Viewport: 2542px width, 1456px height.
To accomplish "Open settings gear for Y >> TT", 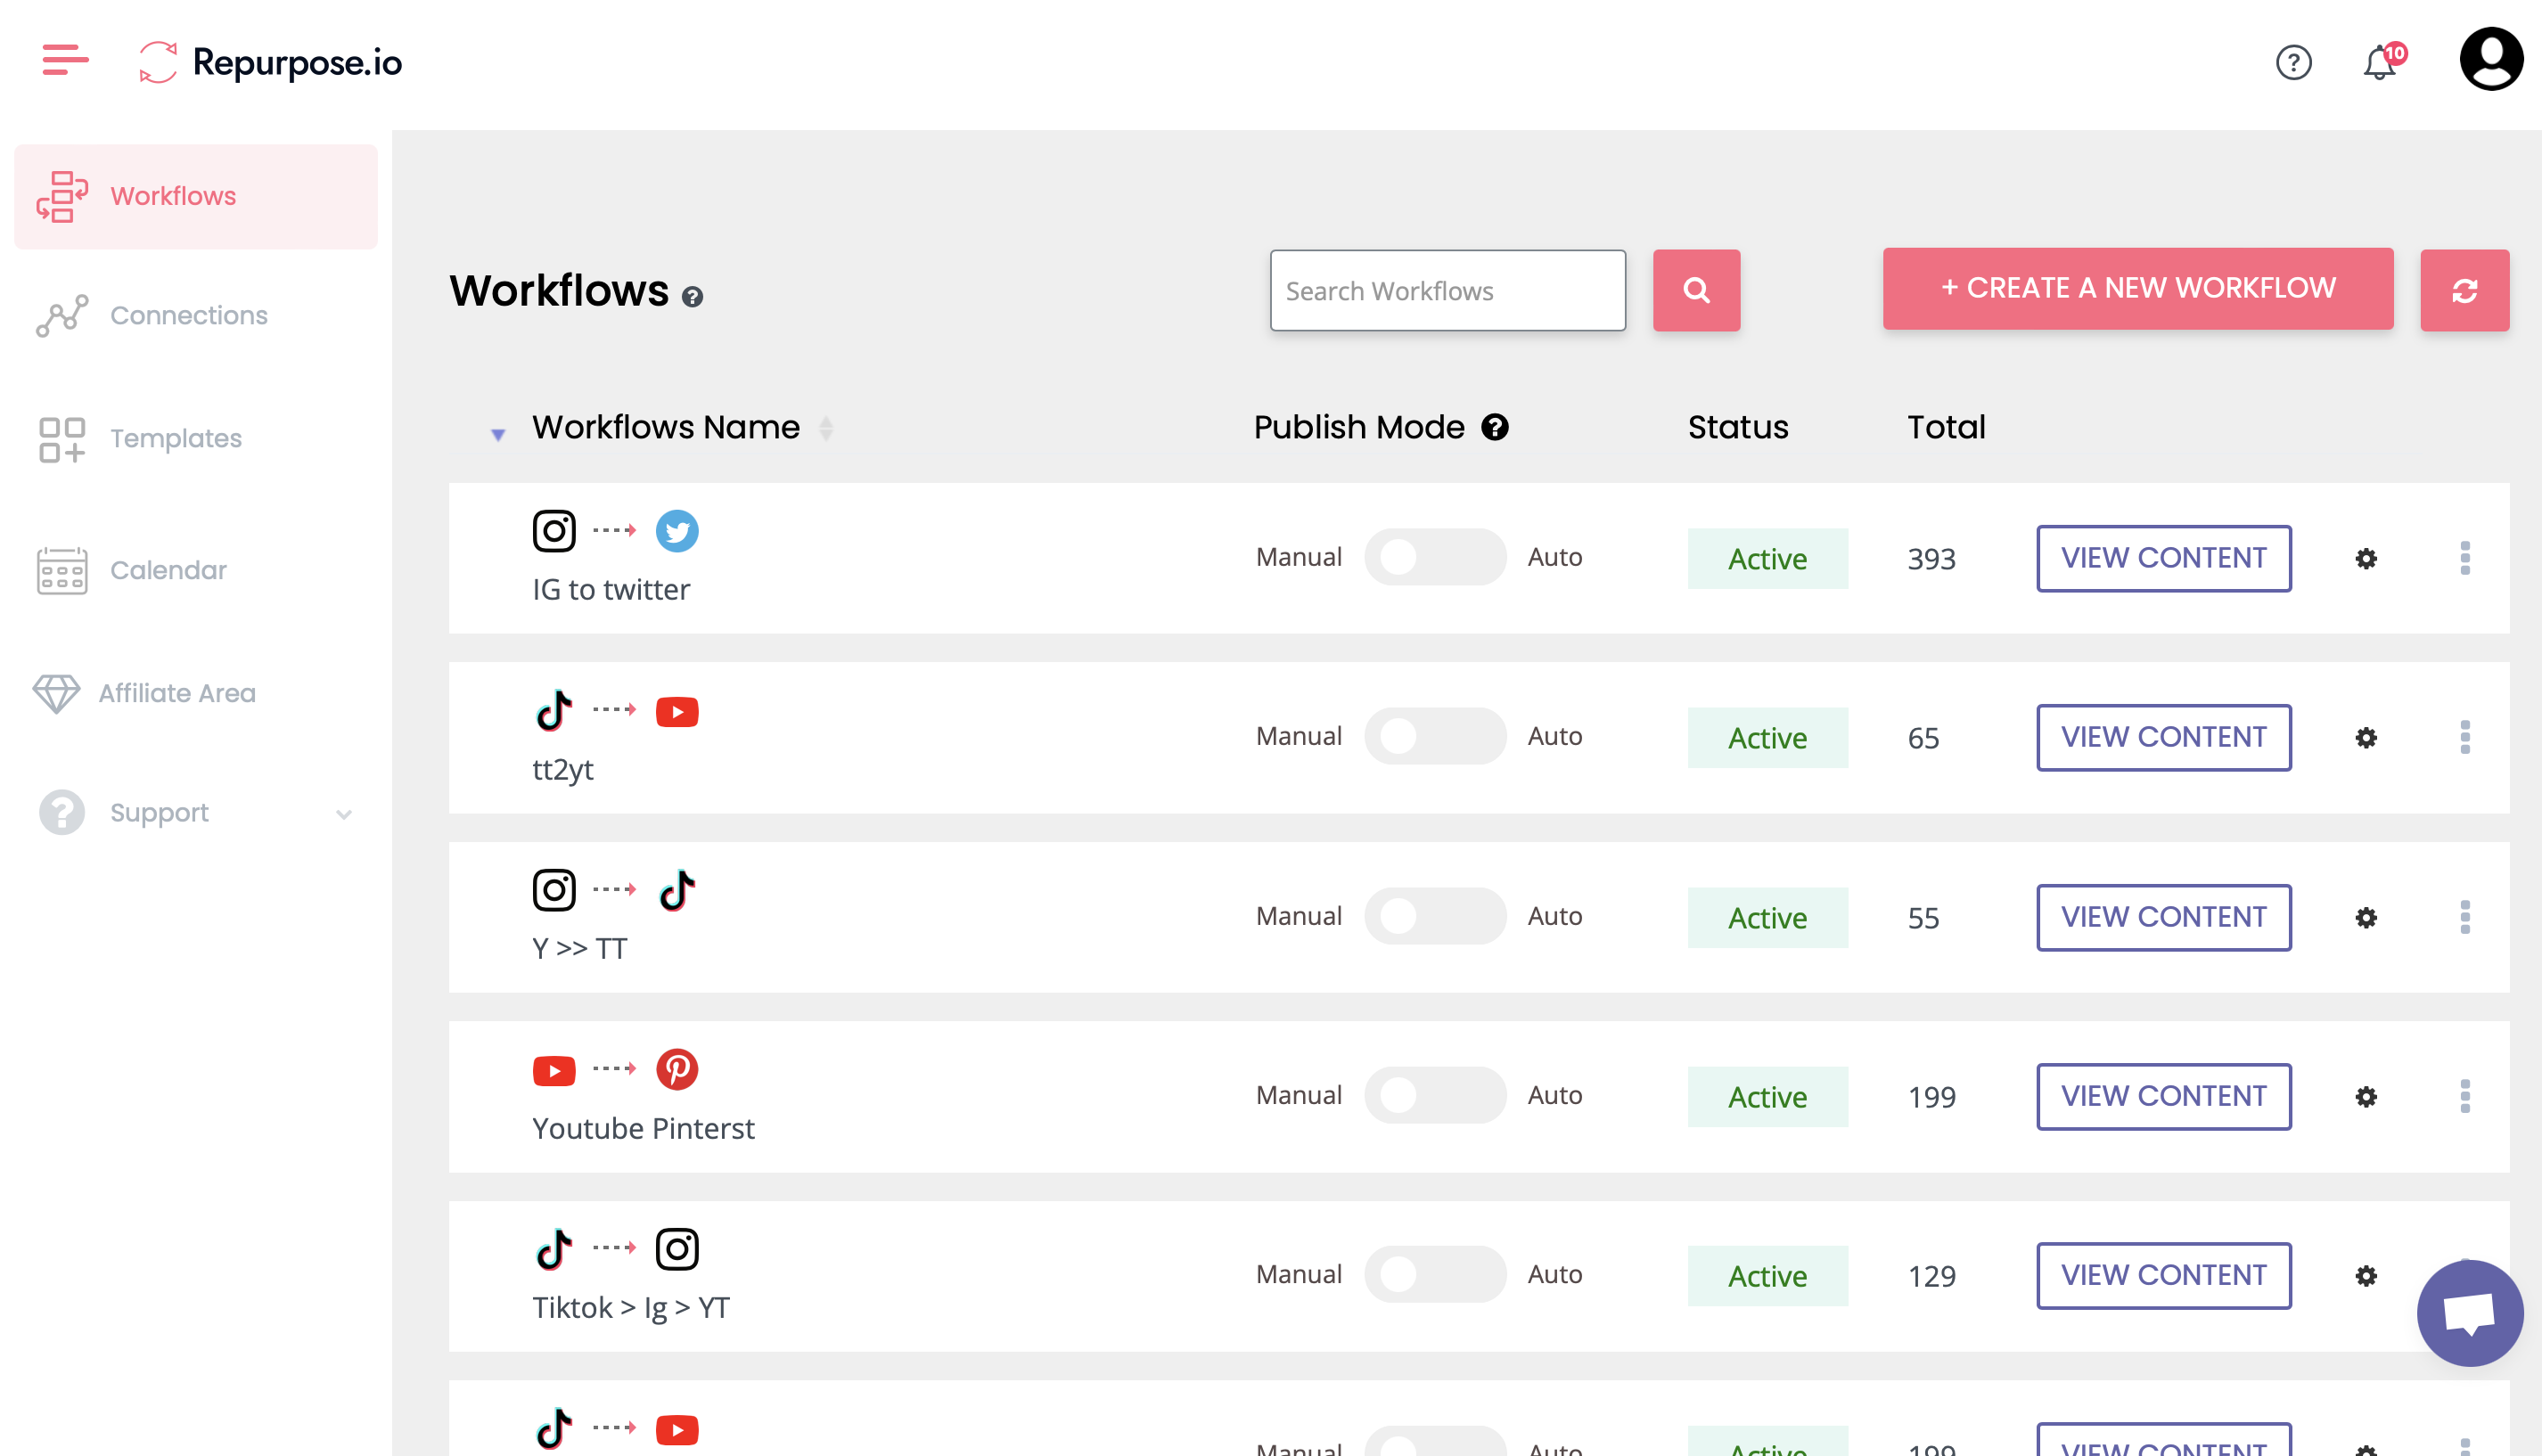I will (2365, 917).
